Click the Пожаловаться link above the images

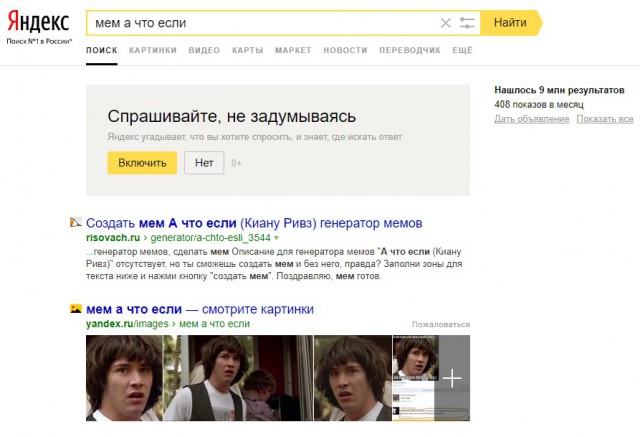pos(440,325)
